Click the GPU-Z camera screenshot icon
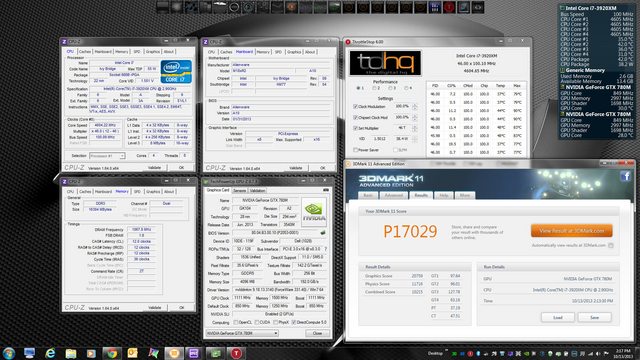 click(326, 190)
